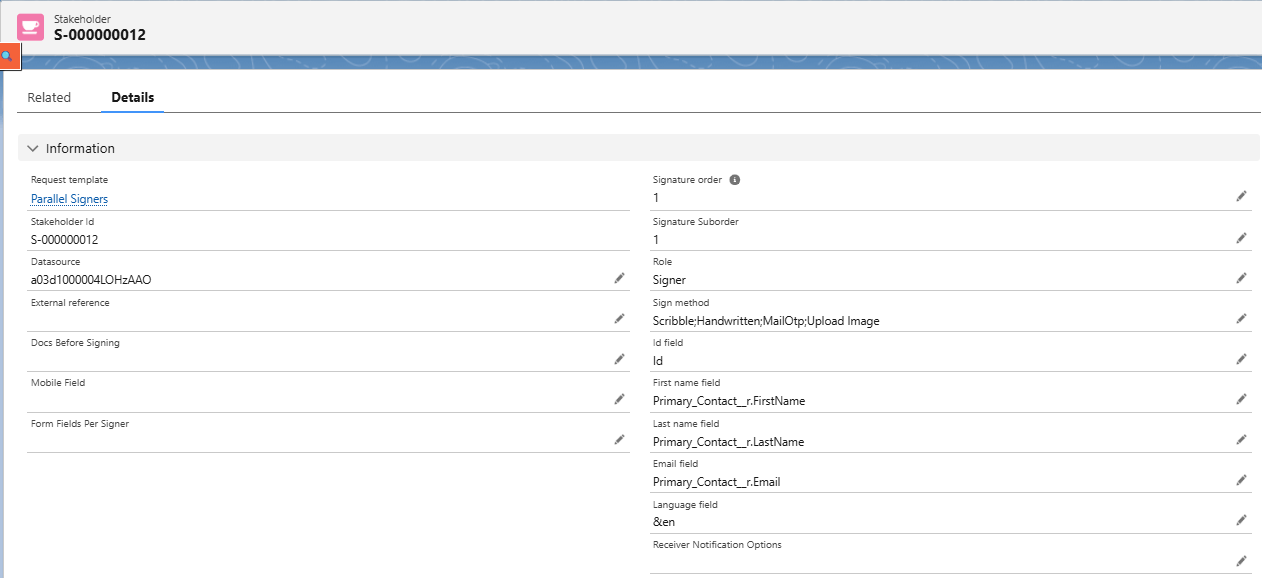Image resolution: width=1262 pixels, height=578 pixels.
Task: Edit Mobile Field using pencil icon
Action: point(619,399)
